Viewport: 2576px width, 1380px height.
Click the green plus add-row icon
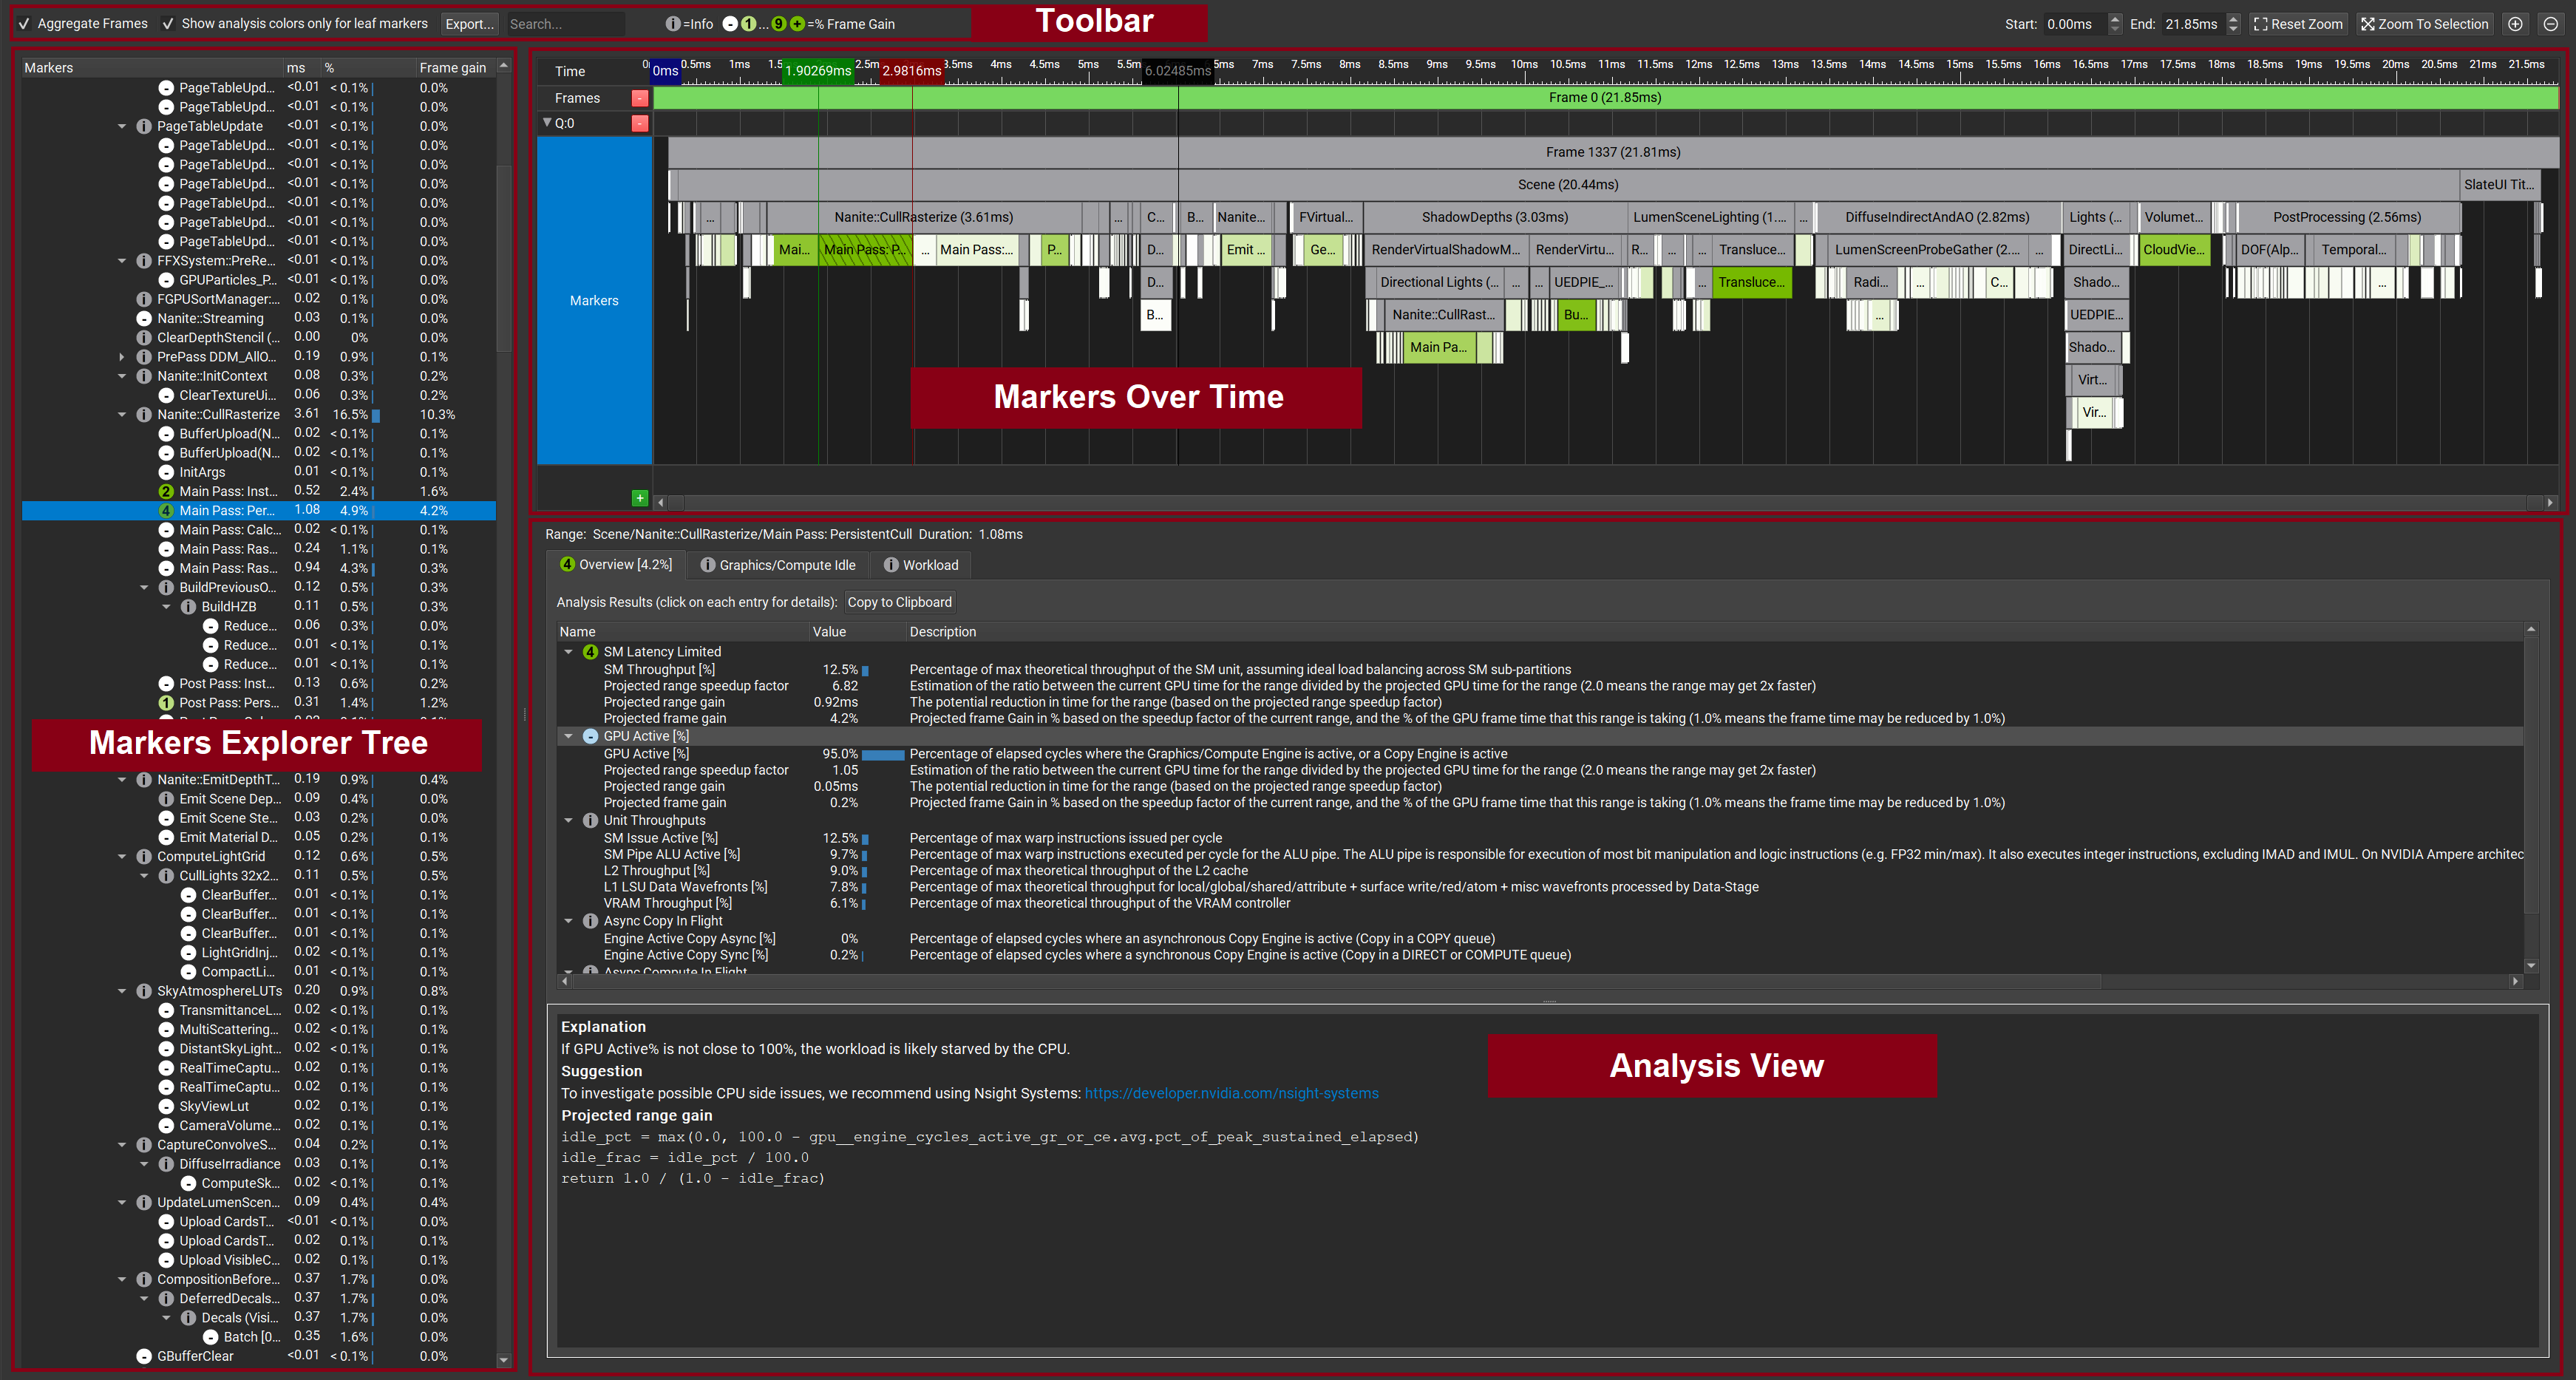click(x=640, y=498)
